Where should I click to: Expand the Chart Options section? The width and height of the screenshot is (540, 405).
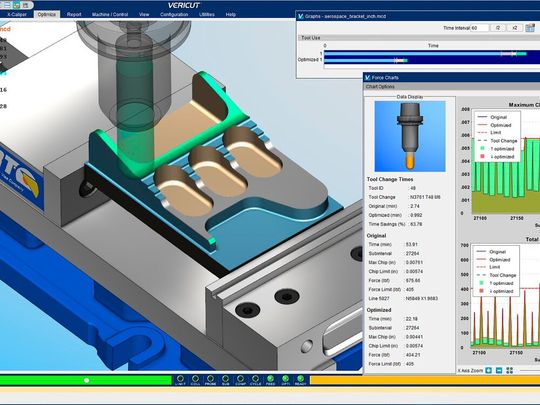click(380, 86)
